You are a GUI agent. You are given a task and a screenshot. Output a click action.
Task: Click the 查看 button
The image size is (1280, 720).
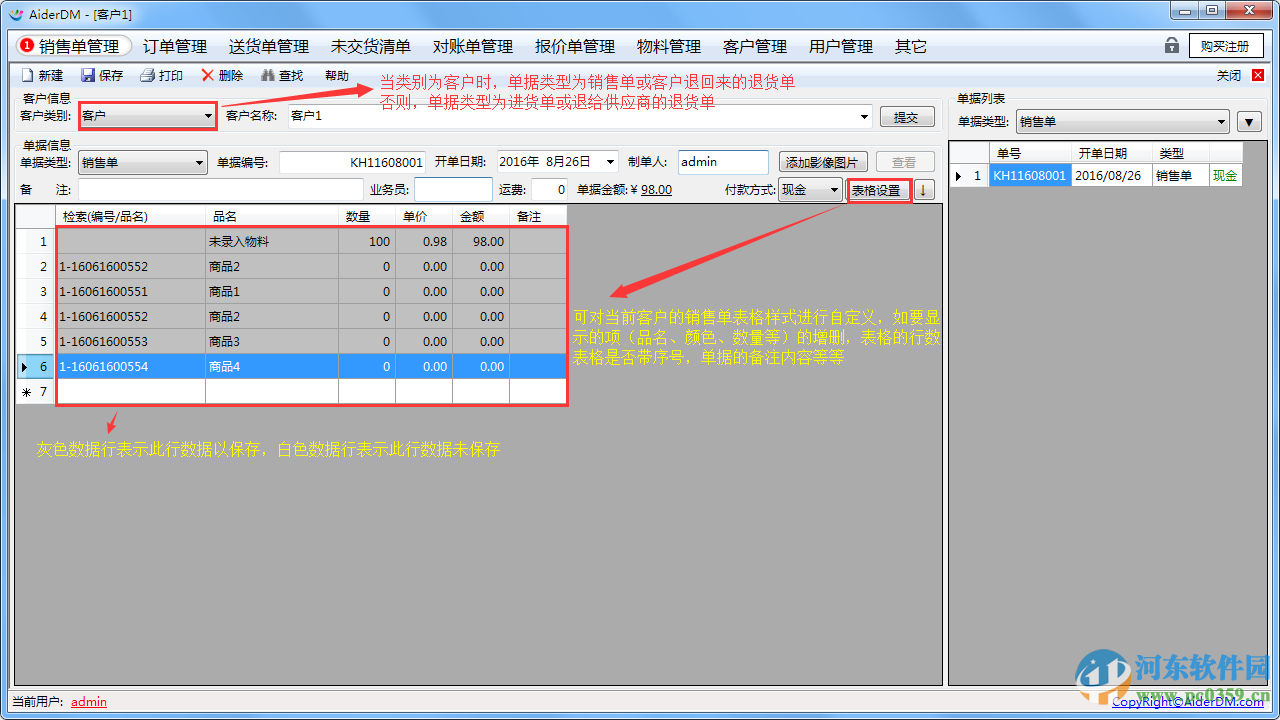click(x=905, y=162)
